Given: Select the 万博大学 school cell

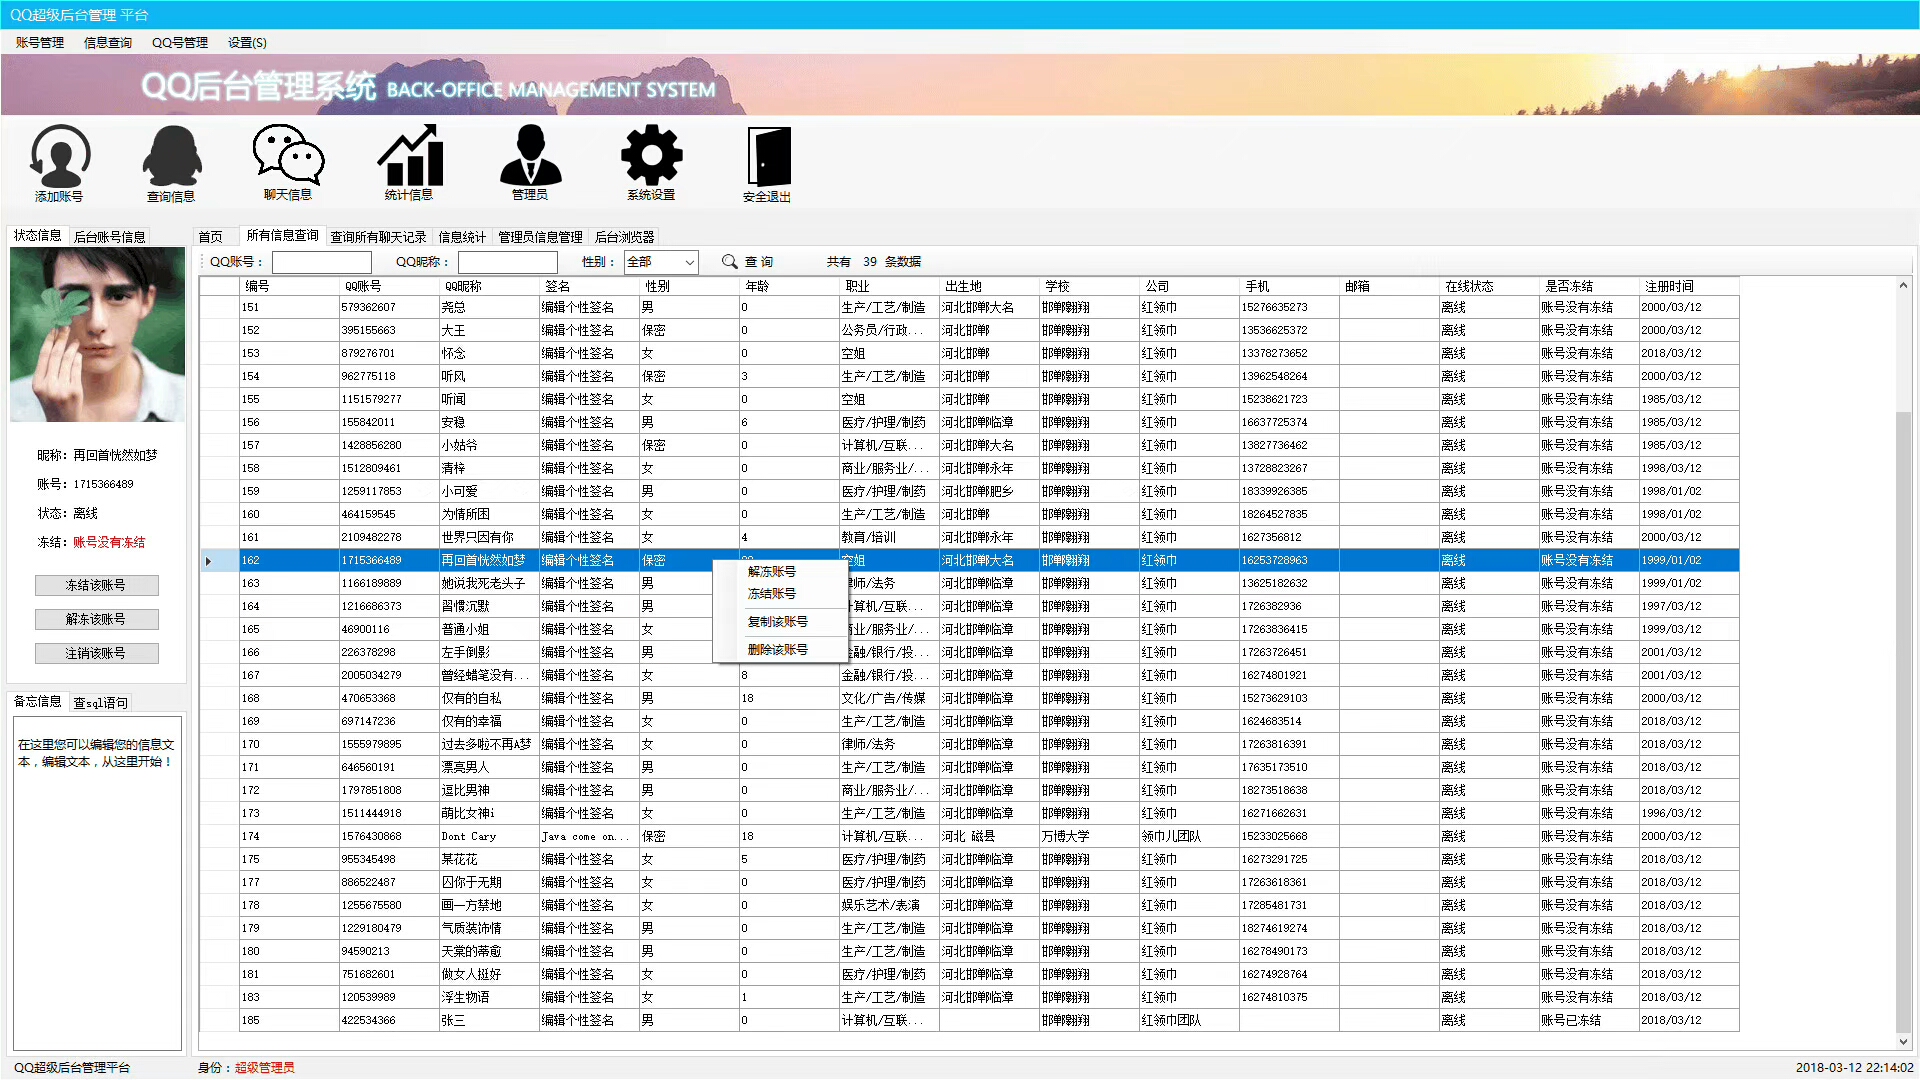Looking at the screenshot, I should point(1090,837).
